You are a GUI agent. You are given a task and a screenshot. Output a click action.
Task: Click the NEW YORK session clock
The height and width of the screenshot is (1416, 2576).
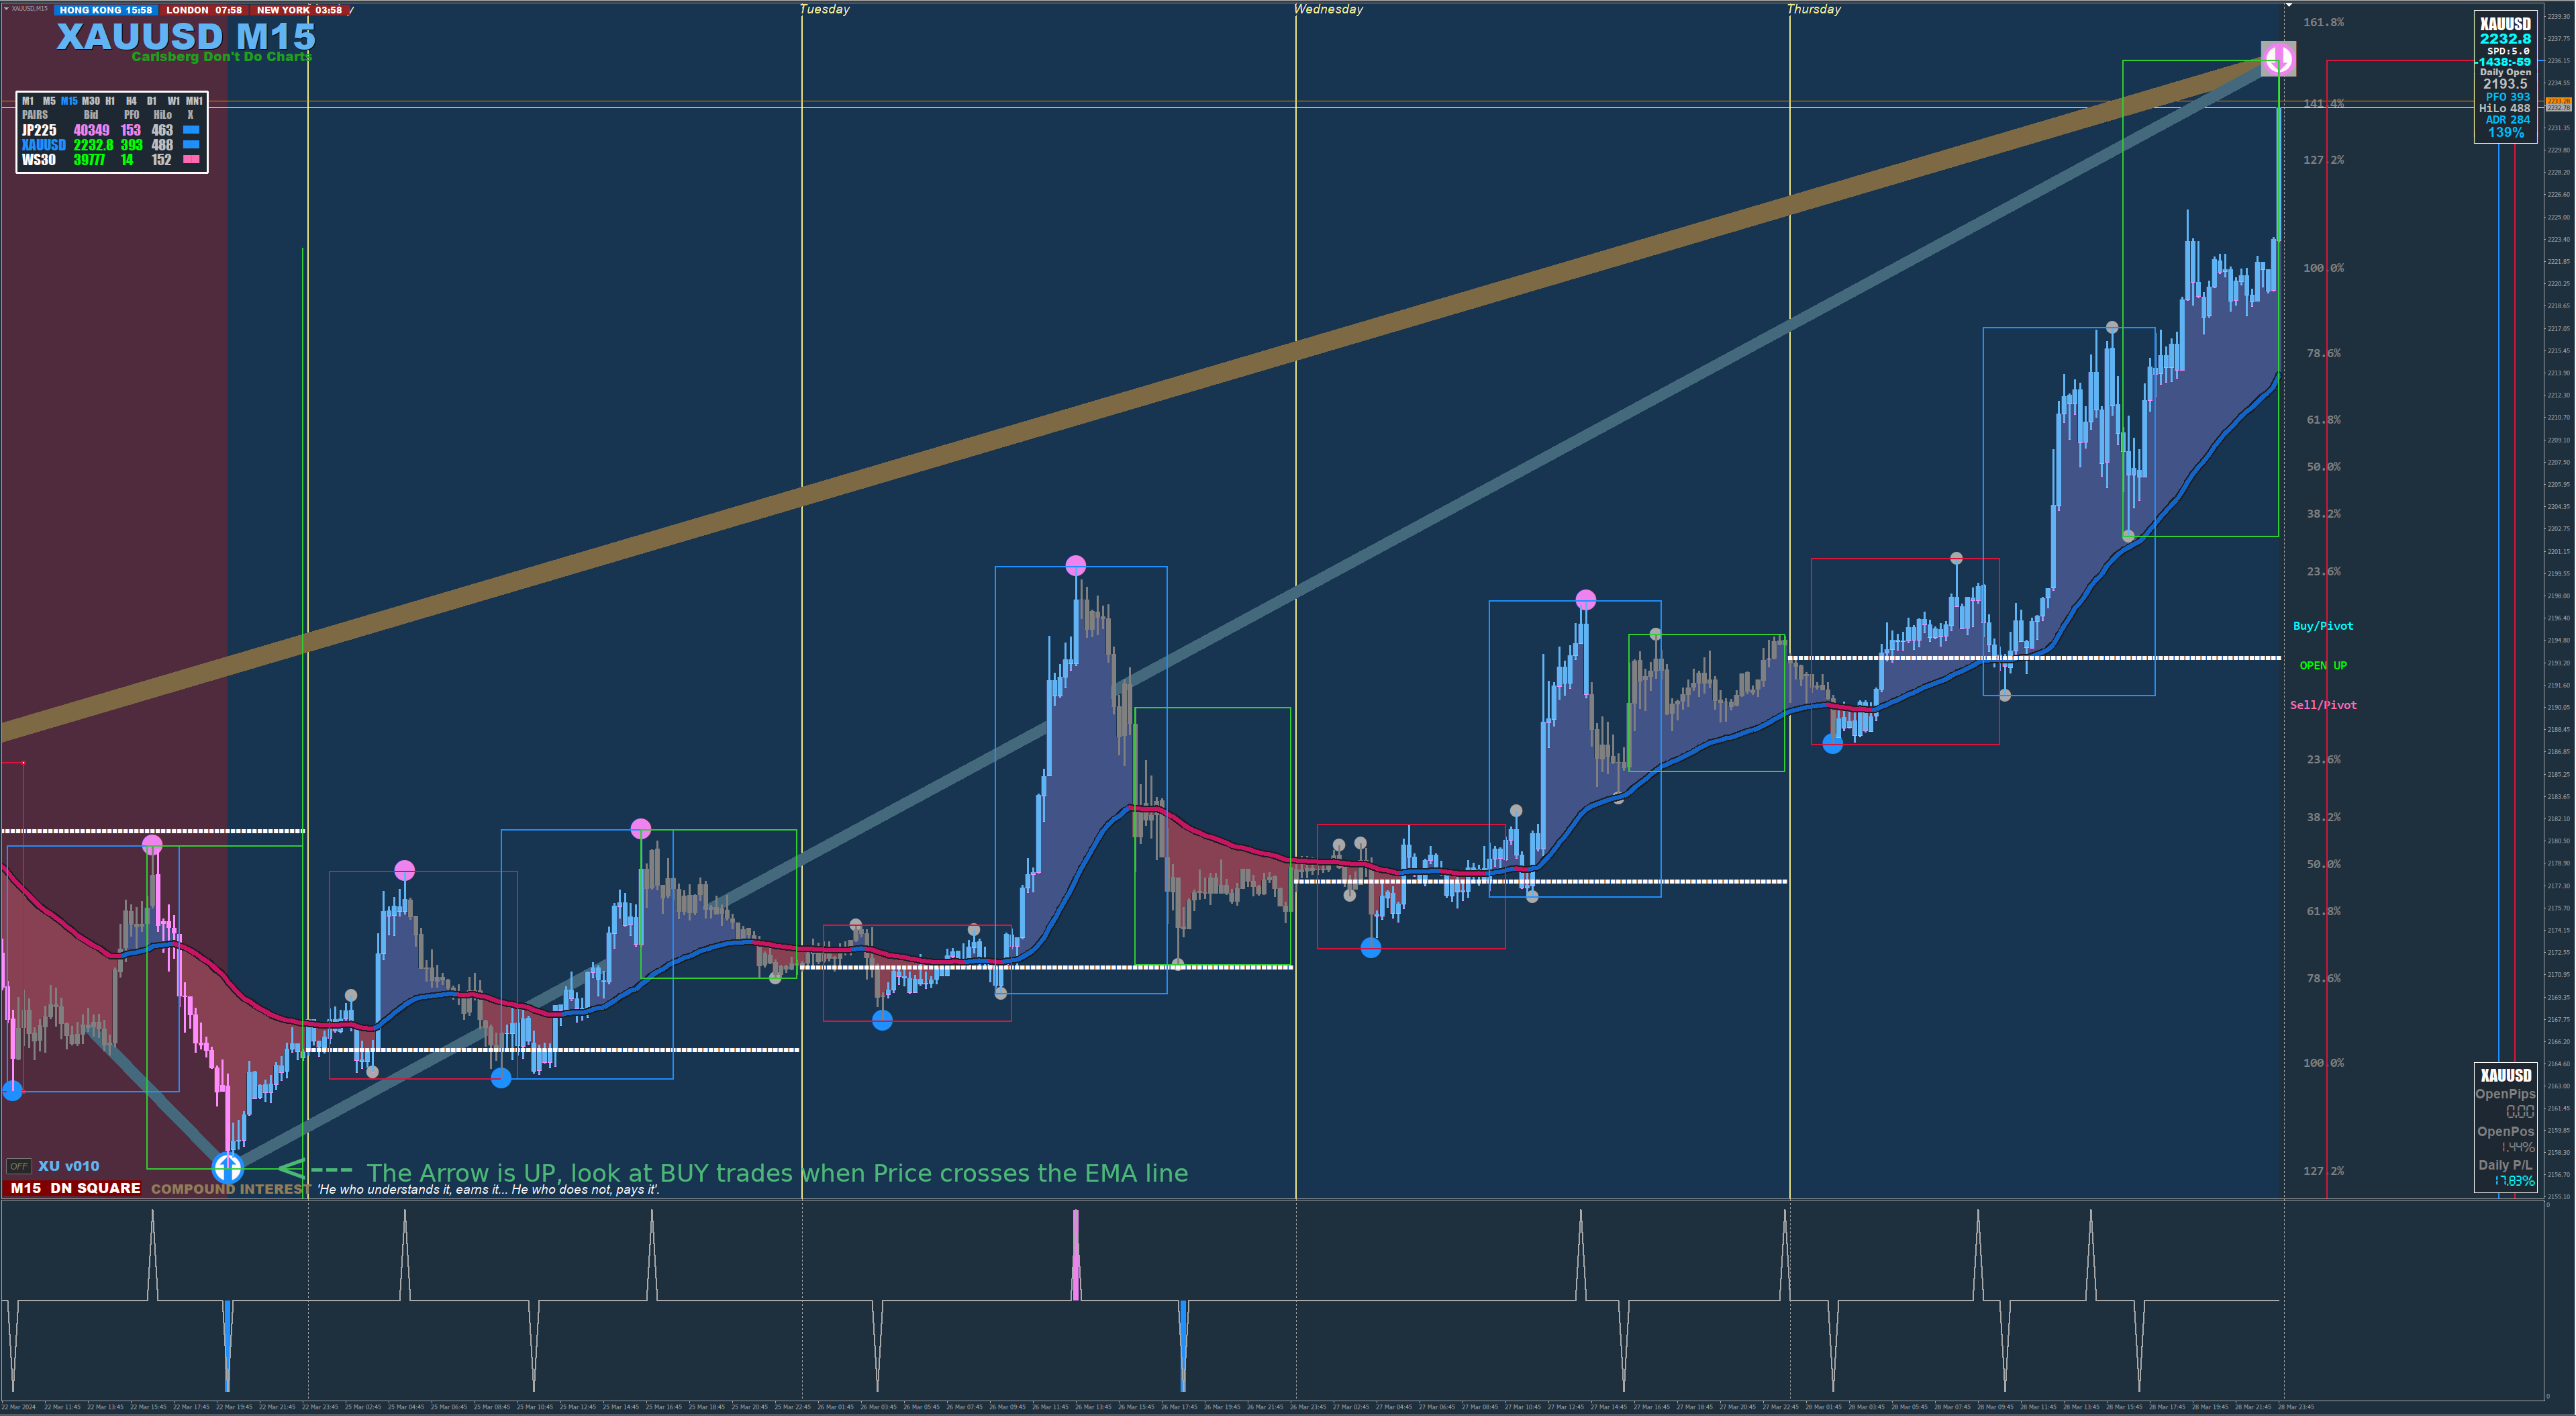click(299, 10)
